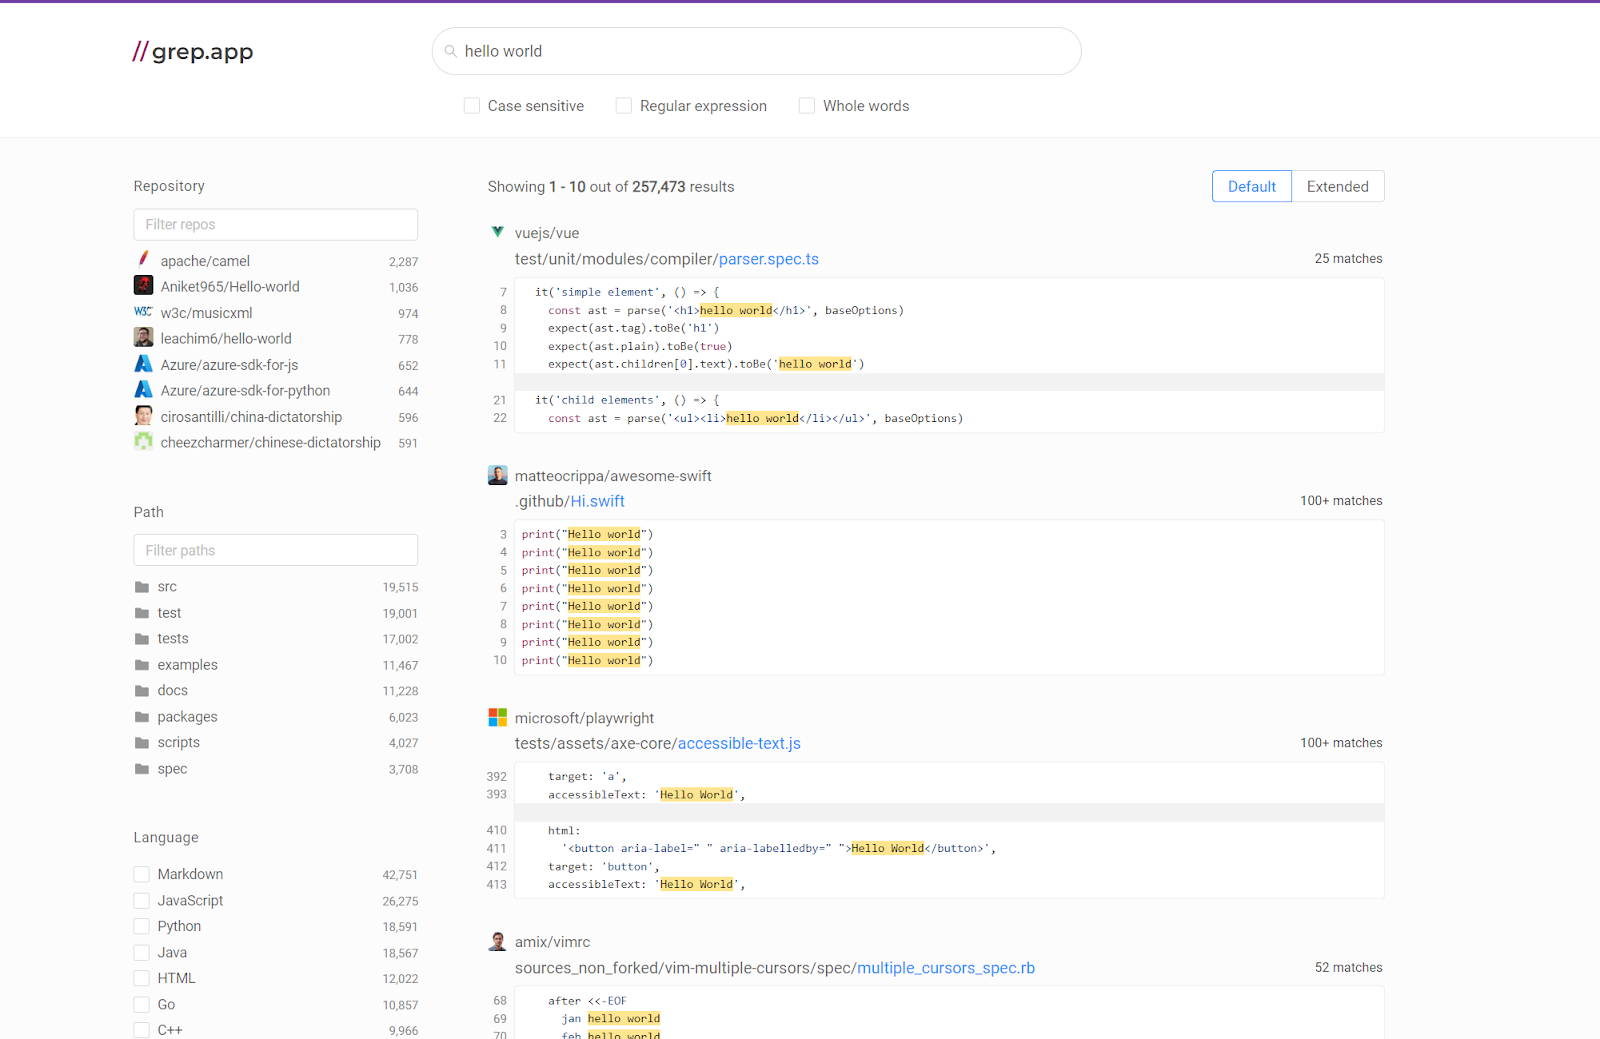Screen dimensions: 1600x1039
Task: Check the Java language filter
Action: coord(142,952)
